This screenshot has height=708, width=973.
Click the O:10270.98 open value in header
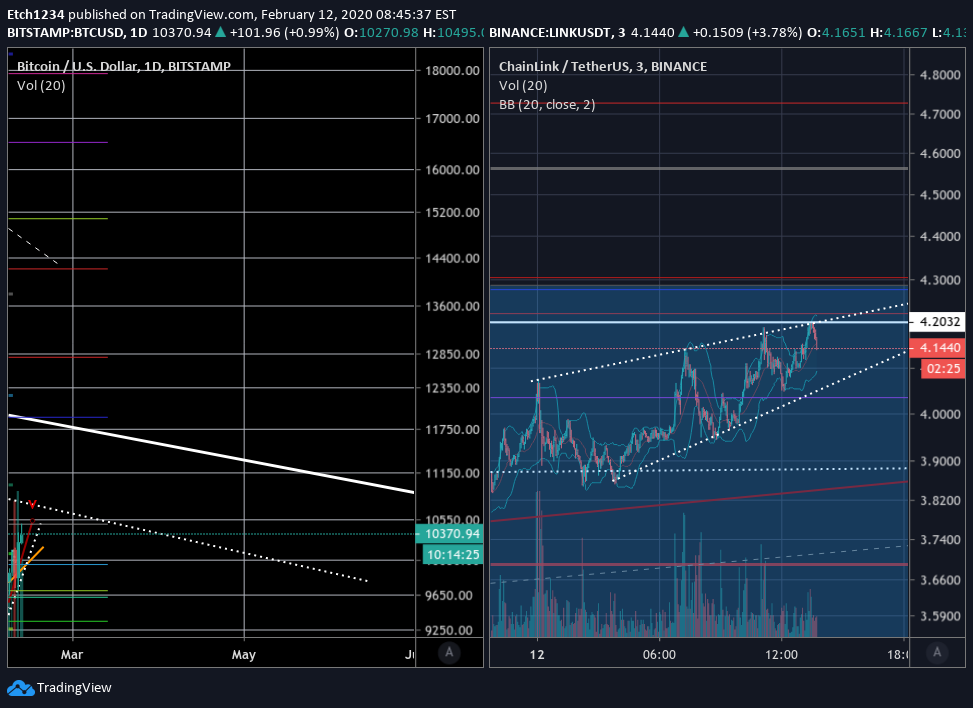coord(381,32)
